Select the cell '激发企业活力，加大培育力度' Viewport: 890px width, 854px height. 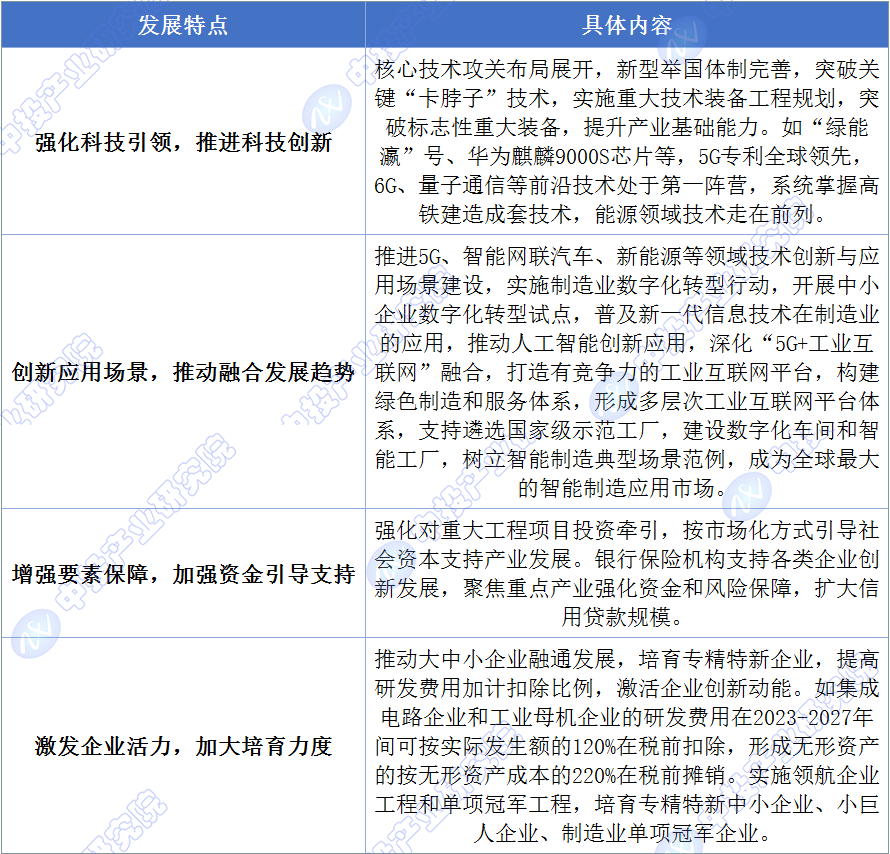click(x=183, y=746)
